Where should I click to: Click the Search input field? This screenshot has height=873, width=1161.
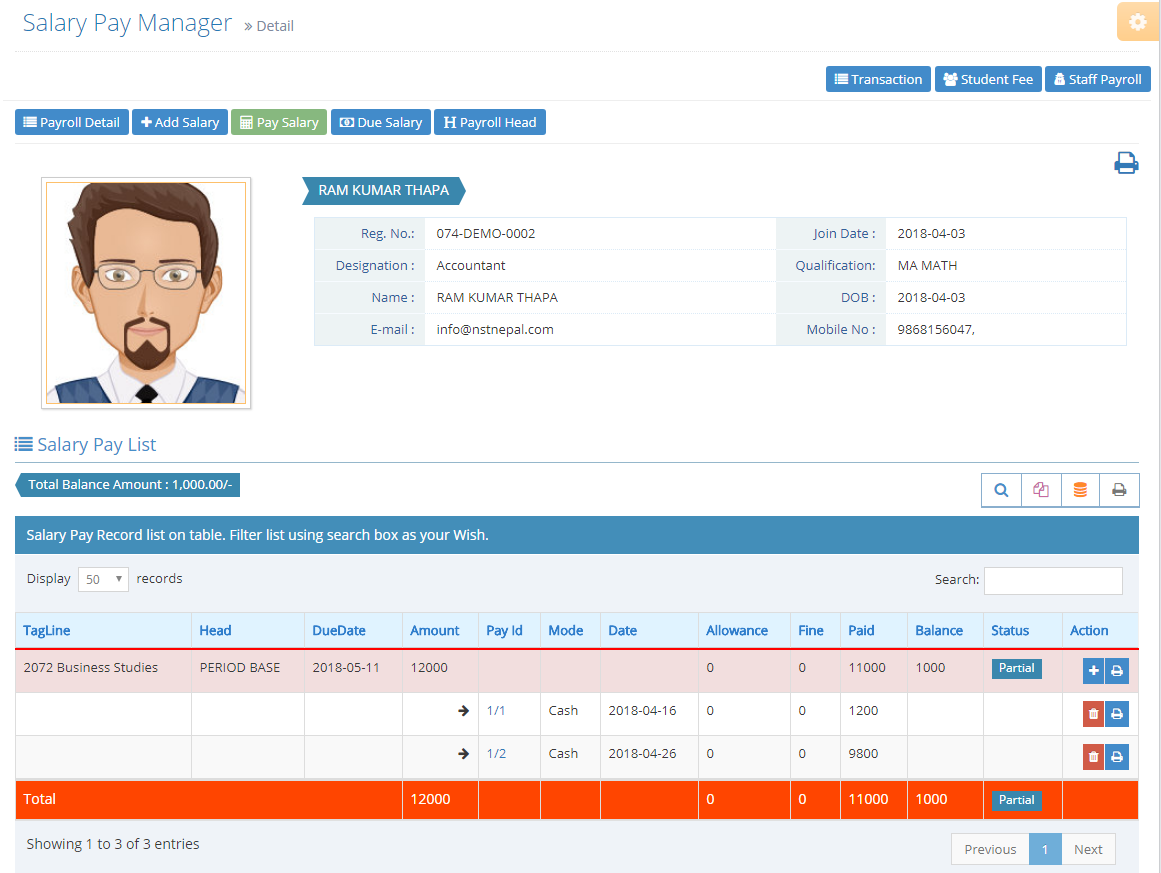pos(1052,580)
